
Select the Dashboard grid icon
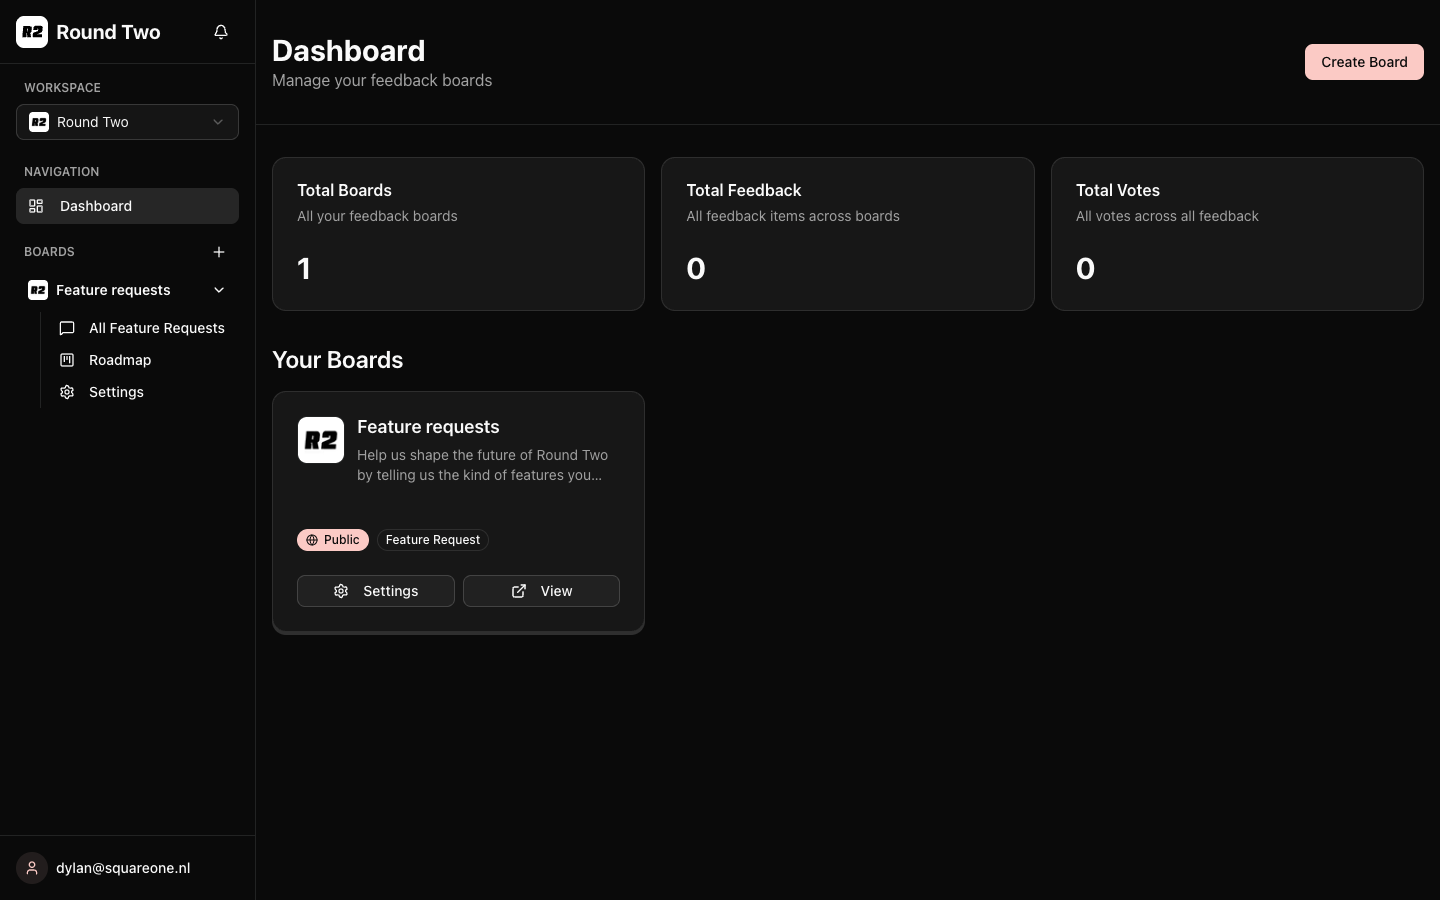coord(36,206)
